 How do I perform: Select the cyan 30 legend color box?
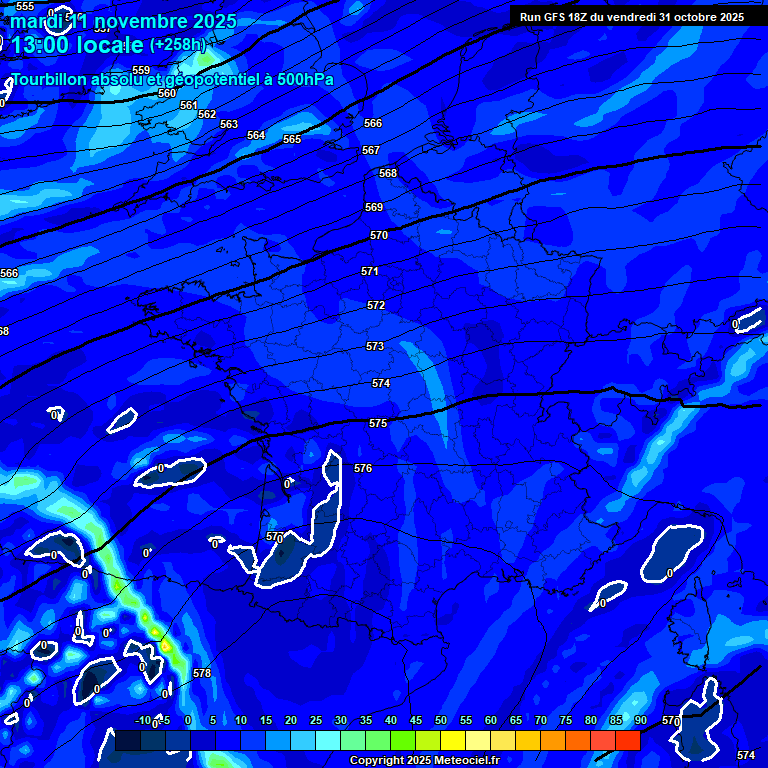click(x=328, y=741)
